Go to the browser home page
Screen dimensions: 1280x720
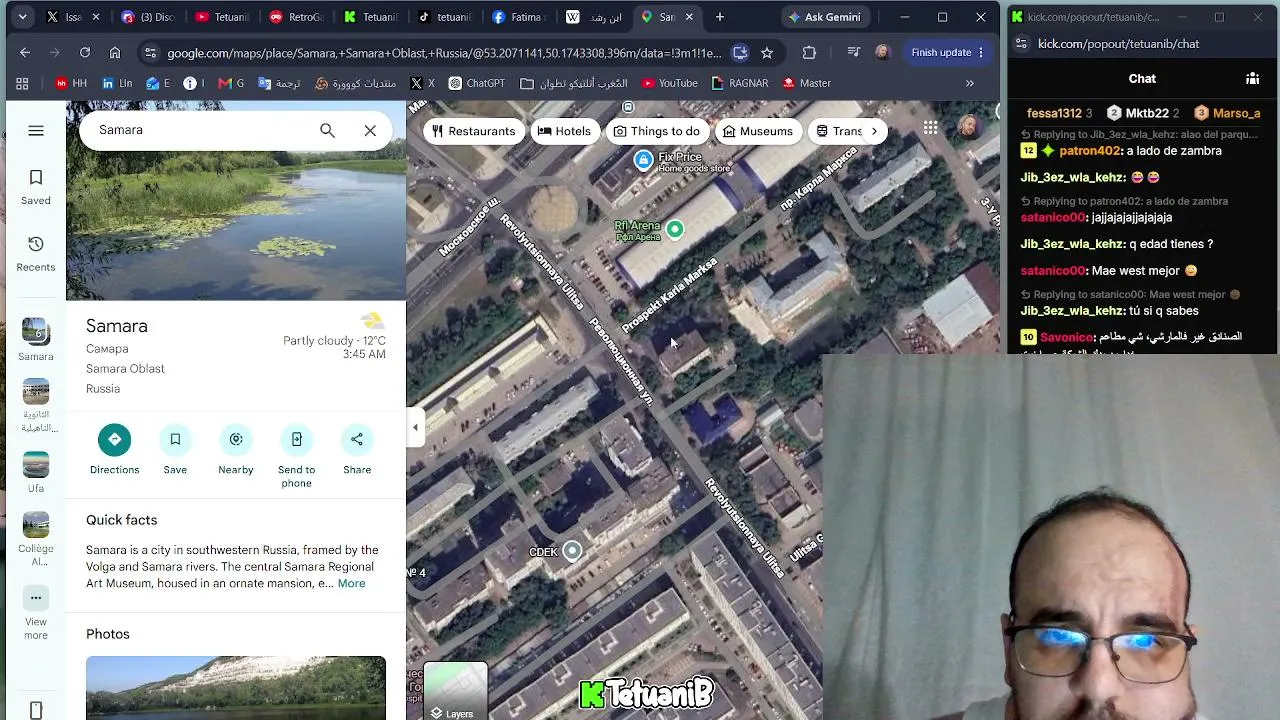tap(115, 52)
